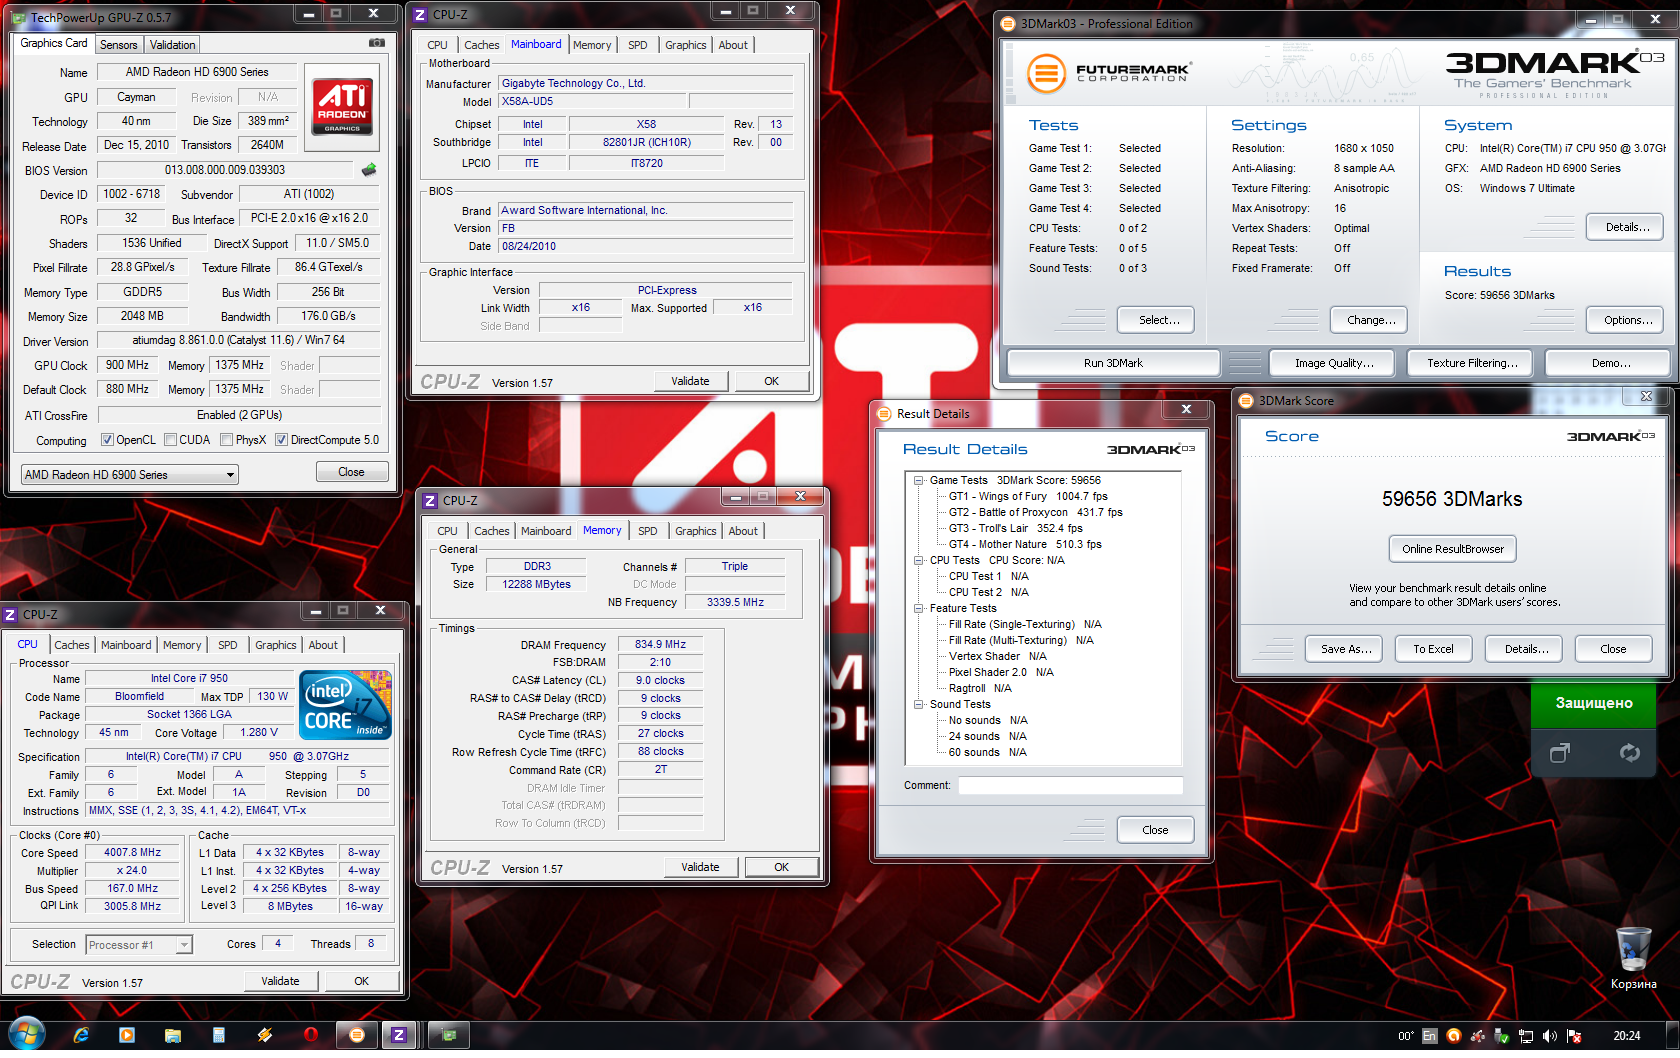
Task: Toggle the DirectCompute 5.0 checkbox
Action: (x=281, y=440)
